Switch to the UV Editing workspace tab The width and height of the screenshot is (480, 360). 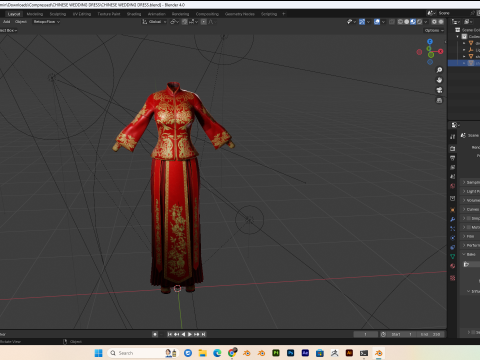pos(82,14)
